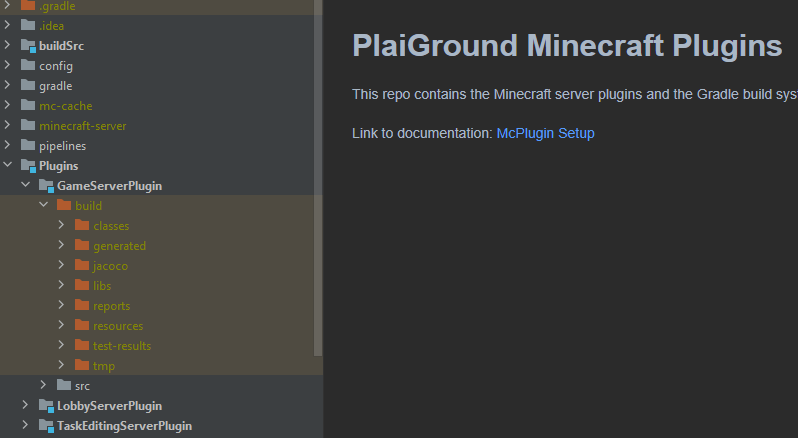Viewport: 798px width, 438px height.
Task: Click the LobbyServerPlugin module icon
Action: click(x=46, y=406)
